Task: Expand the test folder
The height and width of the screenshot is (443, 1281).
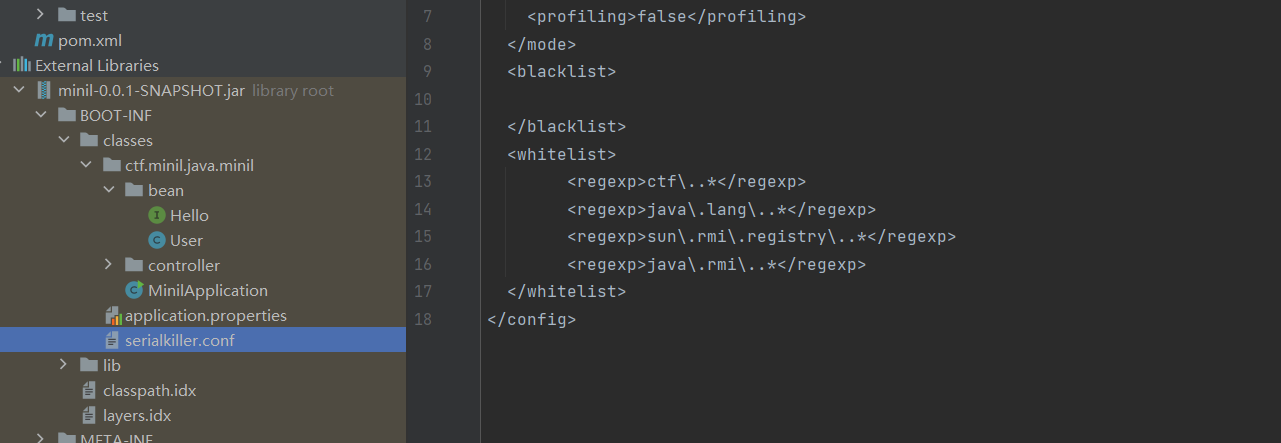Action: 40,16
